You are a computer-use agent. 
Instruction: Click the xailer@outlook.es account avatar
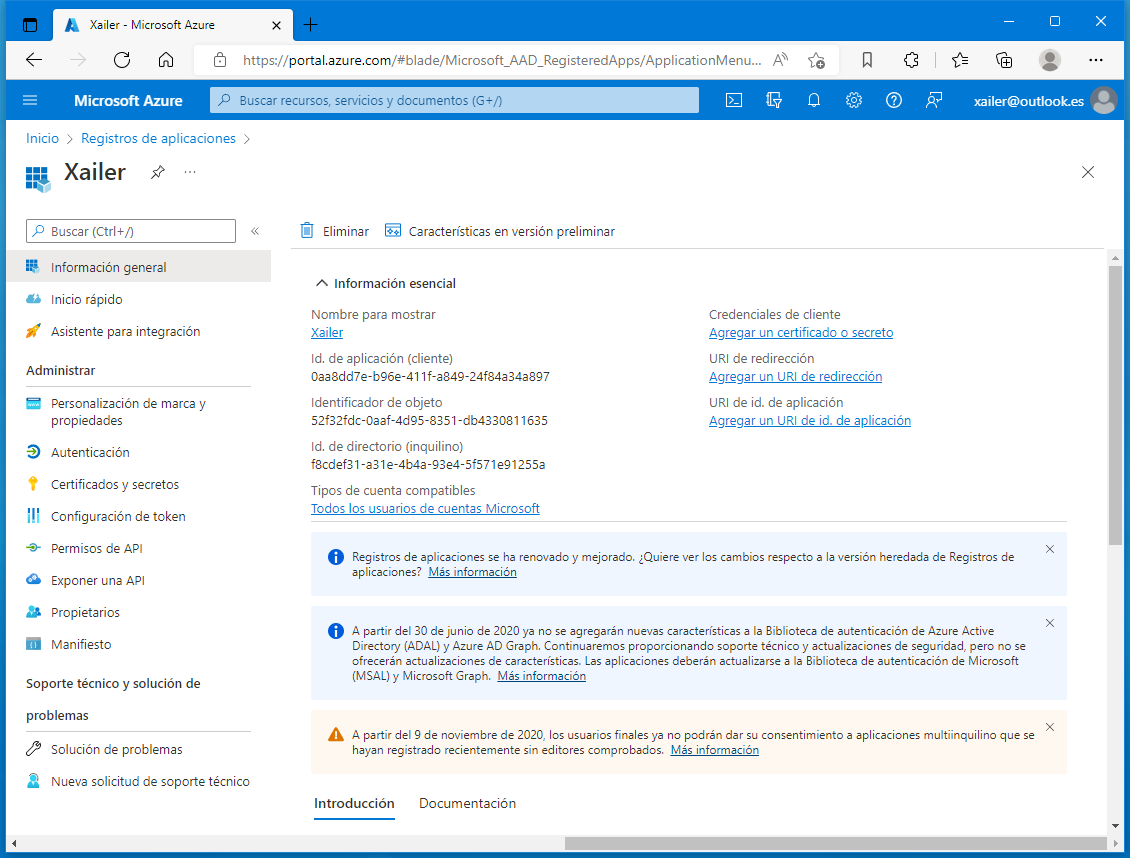tap(1103, 100)
